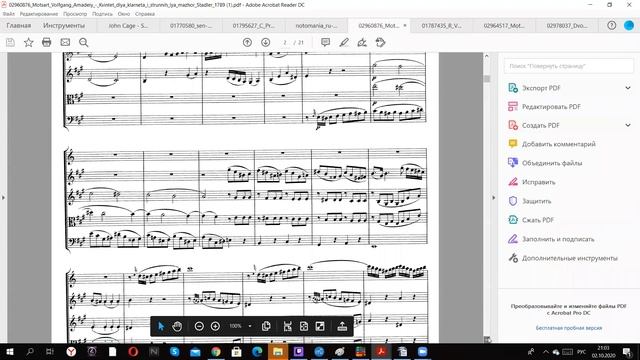This screenshot has height=360, width=640.
Task: Open the Добавить комментарий tool
Action: [x=559, y=144]
